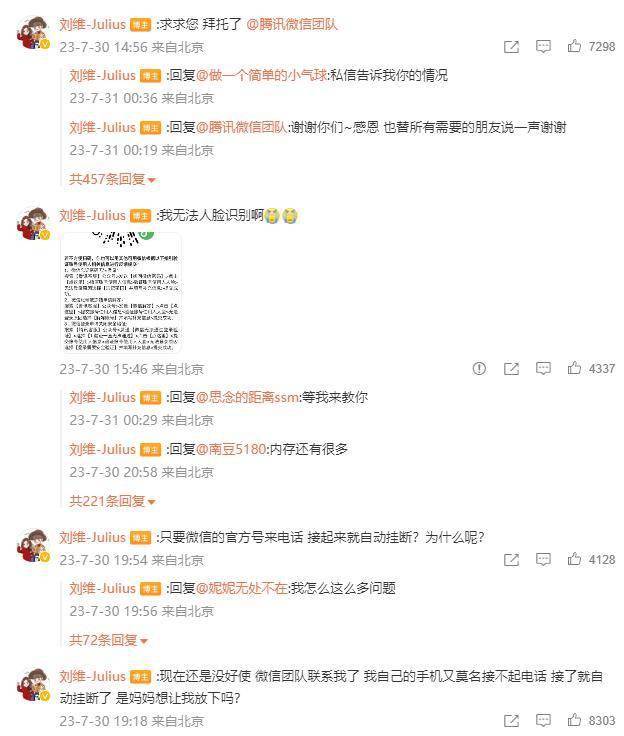Open @南豆5180 user link
624x736 pixels.
231,449
